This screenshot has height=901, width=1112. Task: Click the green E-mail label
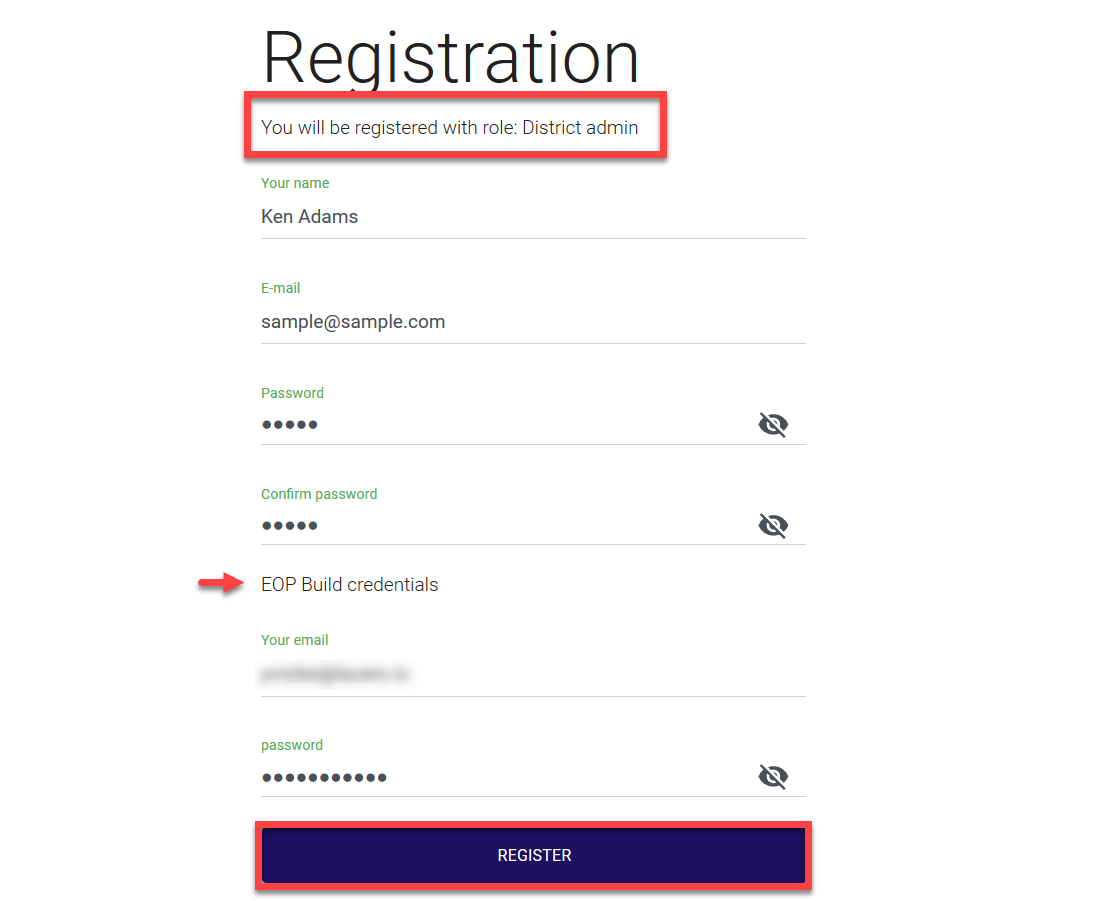pos(280,288)
